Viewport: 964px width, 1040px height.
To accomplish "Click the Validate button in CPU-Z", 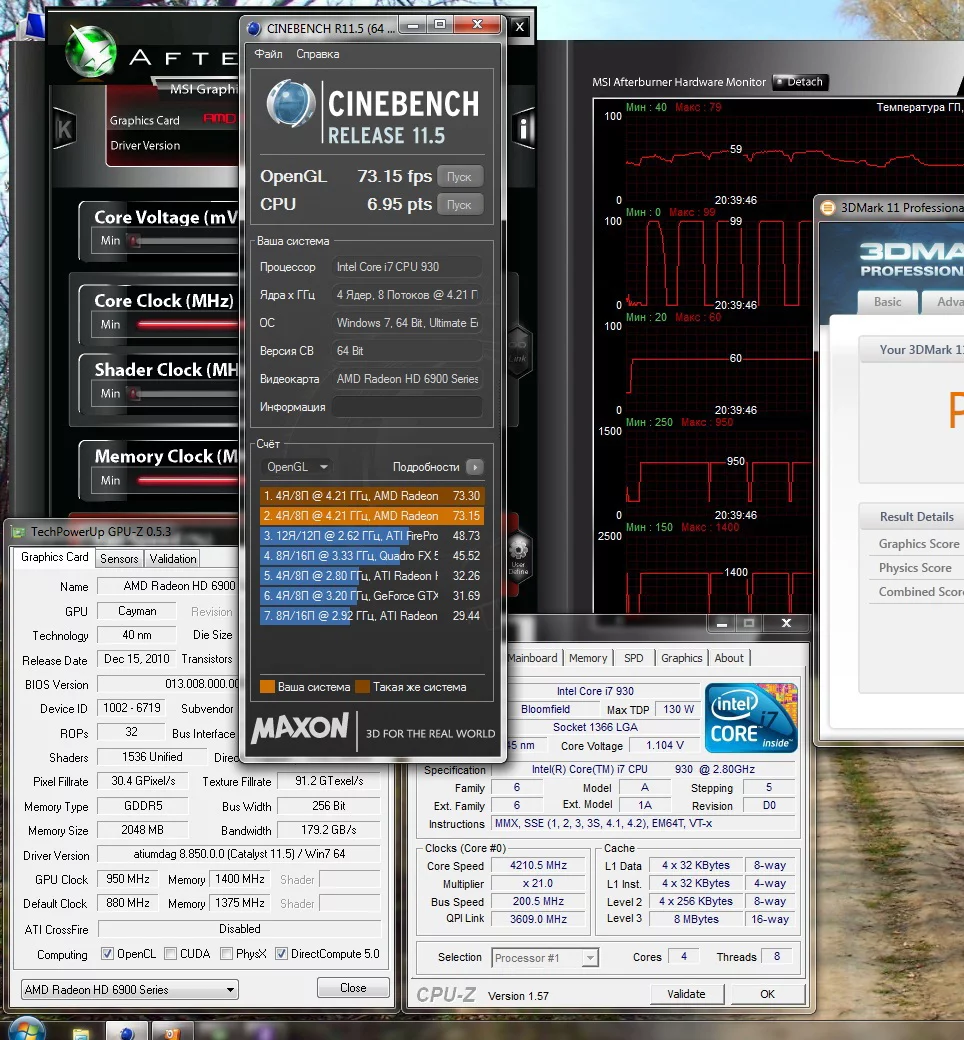I will coord(686,994).
